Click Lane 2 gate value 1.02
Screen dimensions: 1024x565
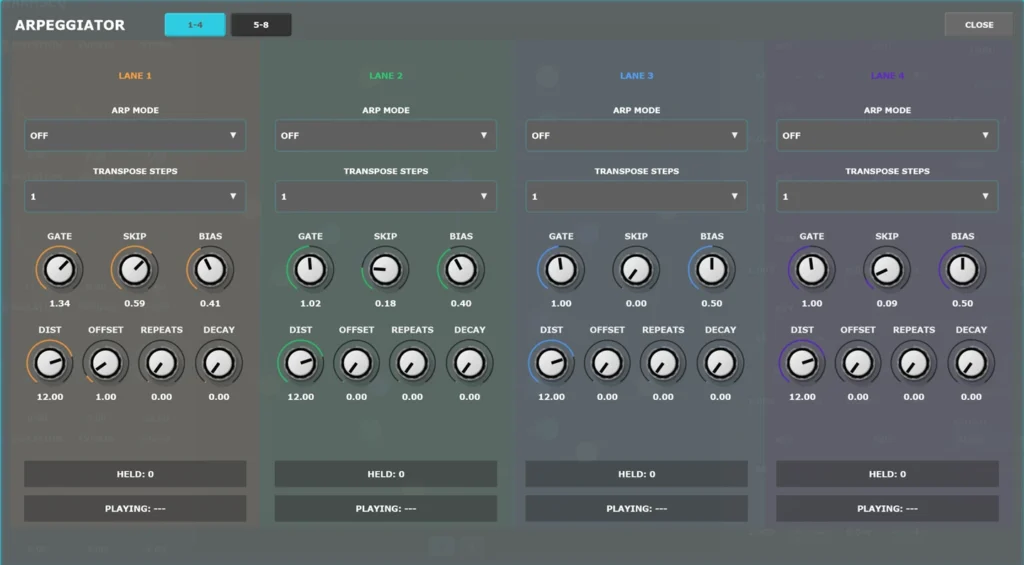click(x=310, y=303)
